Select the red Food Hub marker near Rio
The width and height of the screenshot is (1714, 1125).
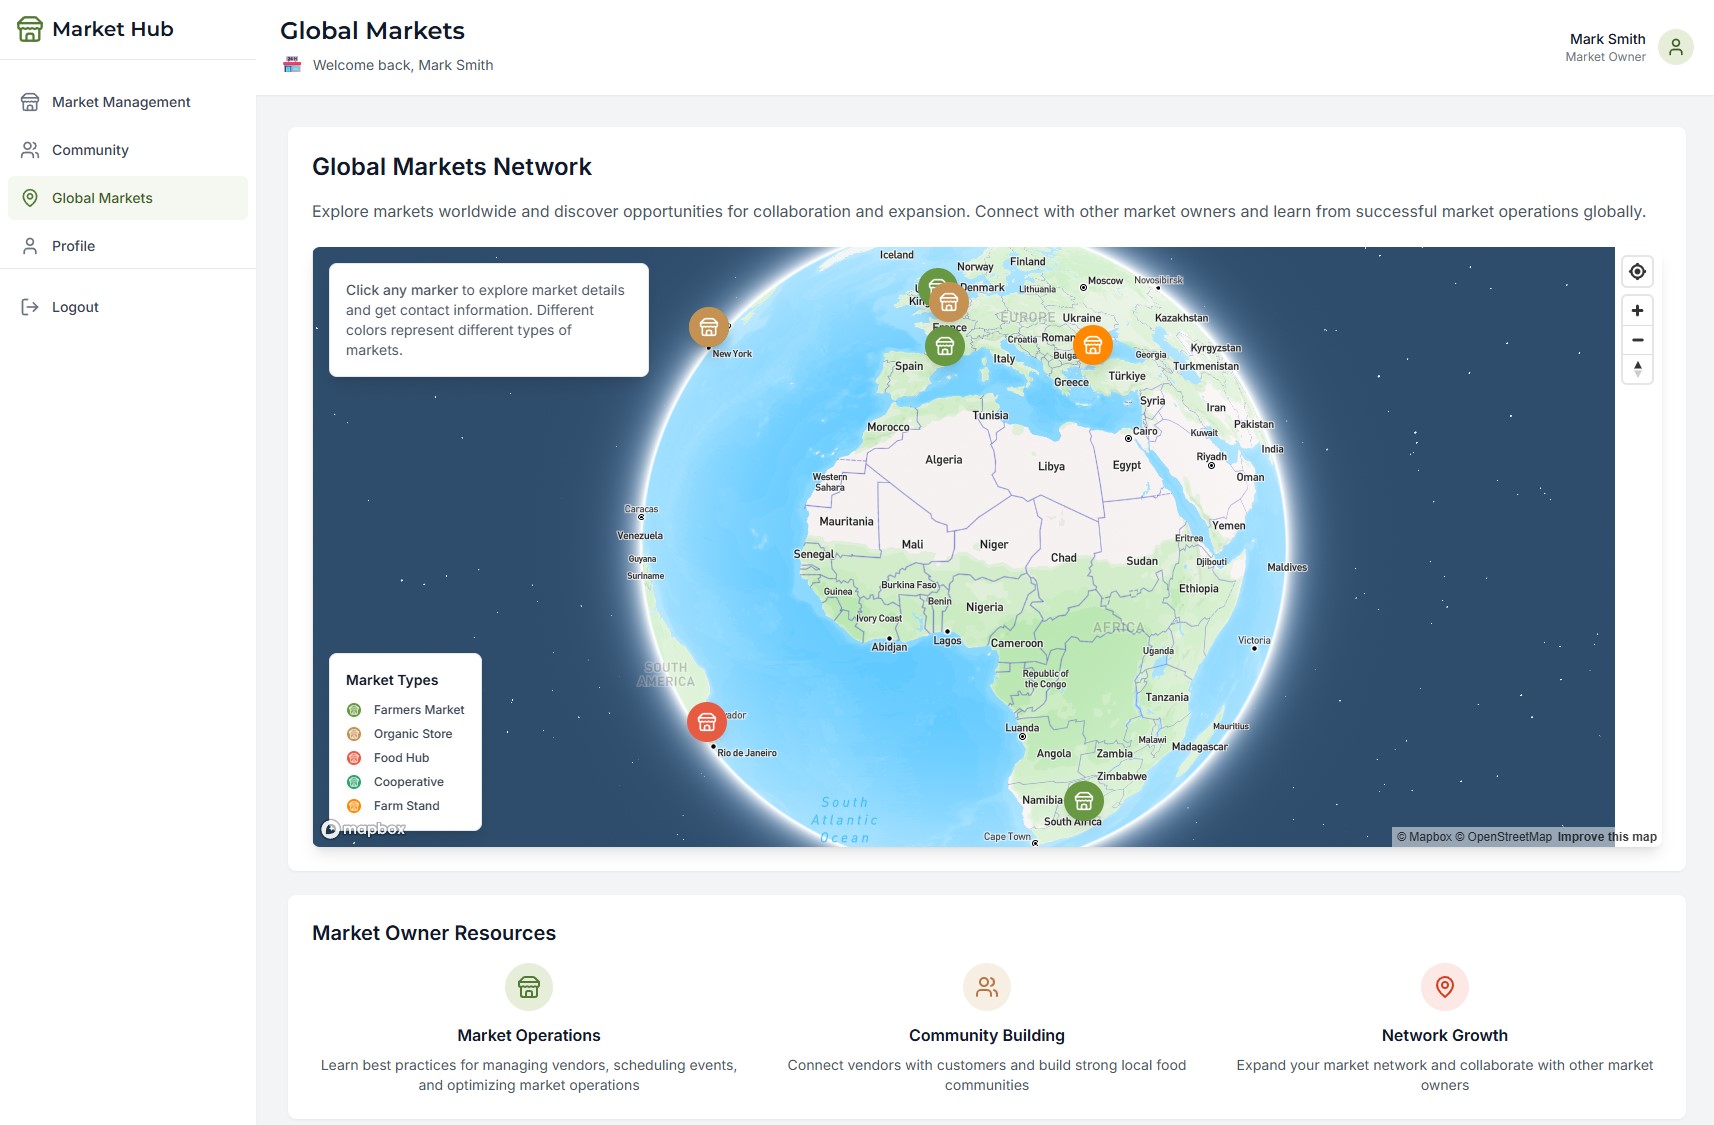(x=707, y=720)
